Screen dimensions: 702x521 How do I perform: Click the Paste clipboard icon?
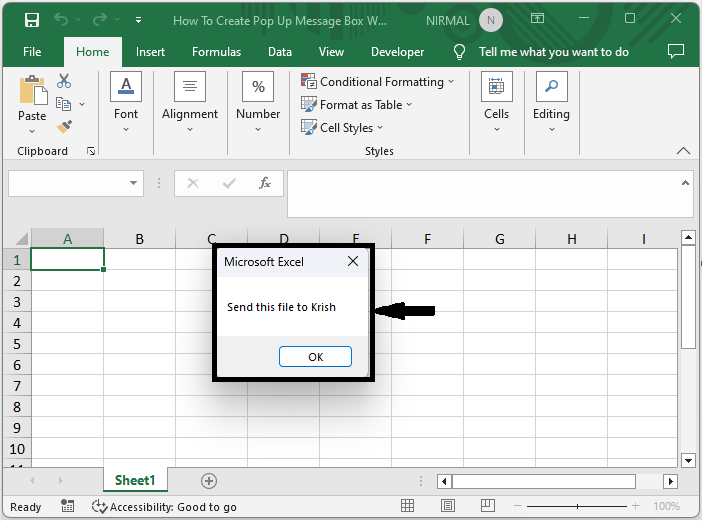click(33, 90)
